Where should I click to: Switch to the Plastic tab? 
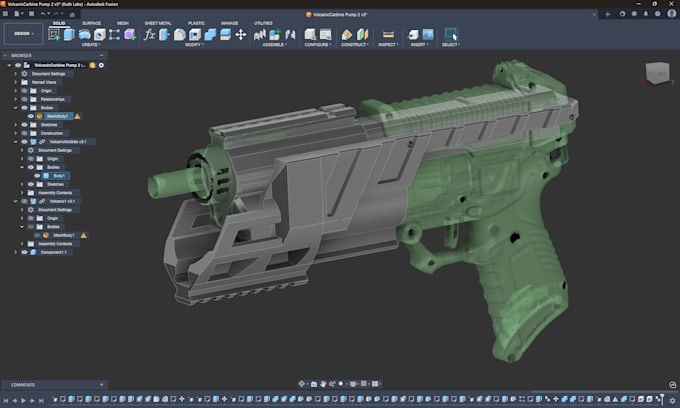click(196, 23)
